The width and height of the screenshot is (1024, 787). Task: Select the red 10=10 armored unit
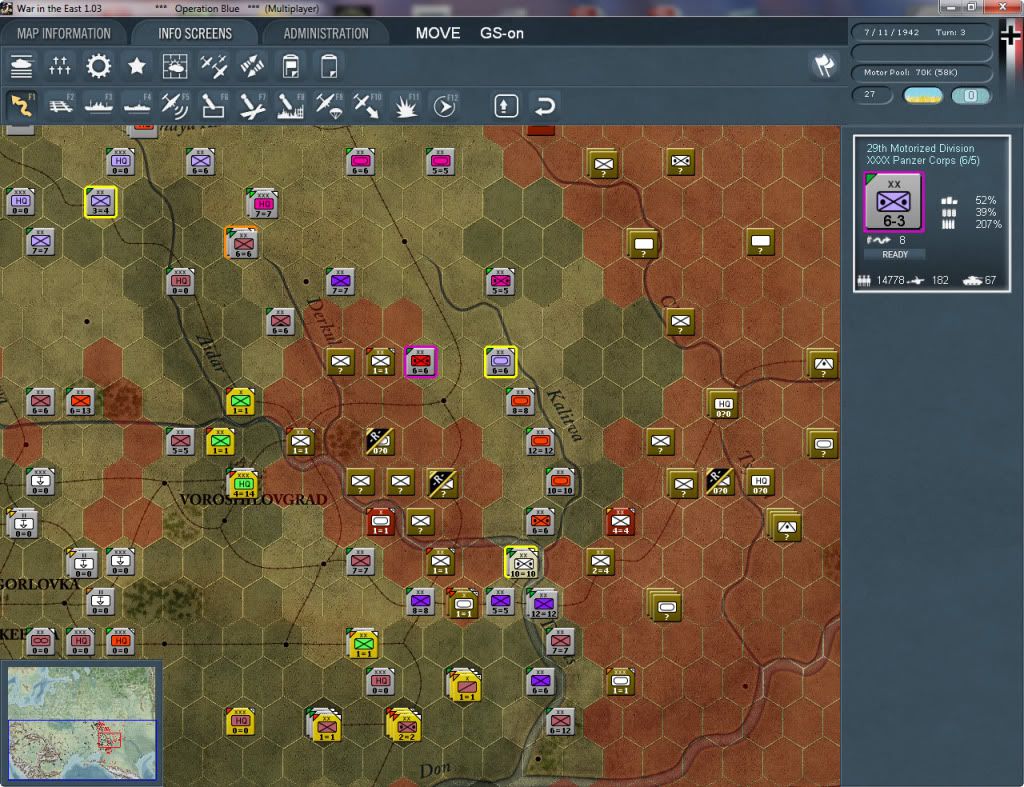click(560, 482)
